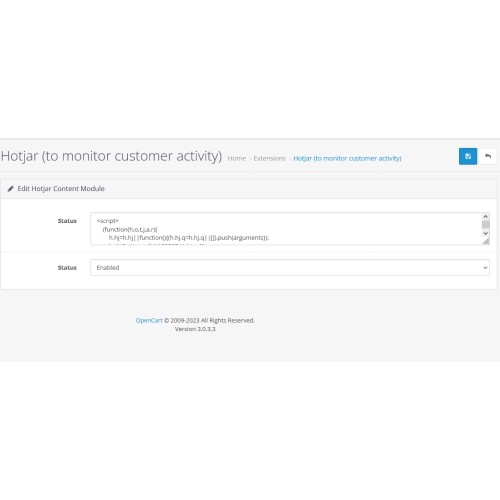Click the Edit Hotjar Content Module heading
Screen dimensions: 500x500
click(61, 189)
